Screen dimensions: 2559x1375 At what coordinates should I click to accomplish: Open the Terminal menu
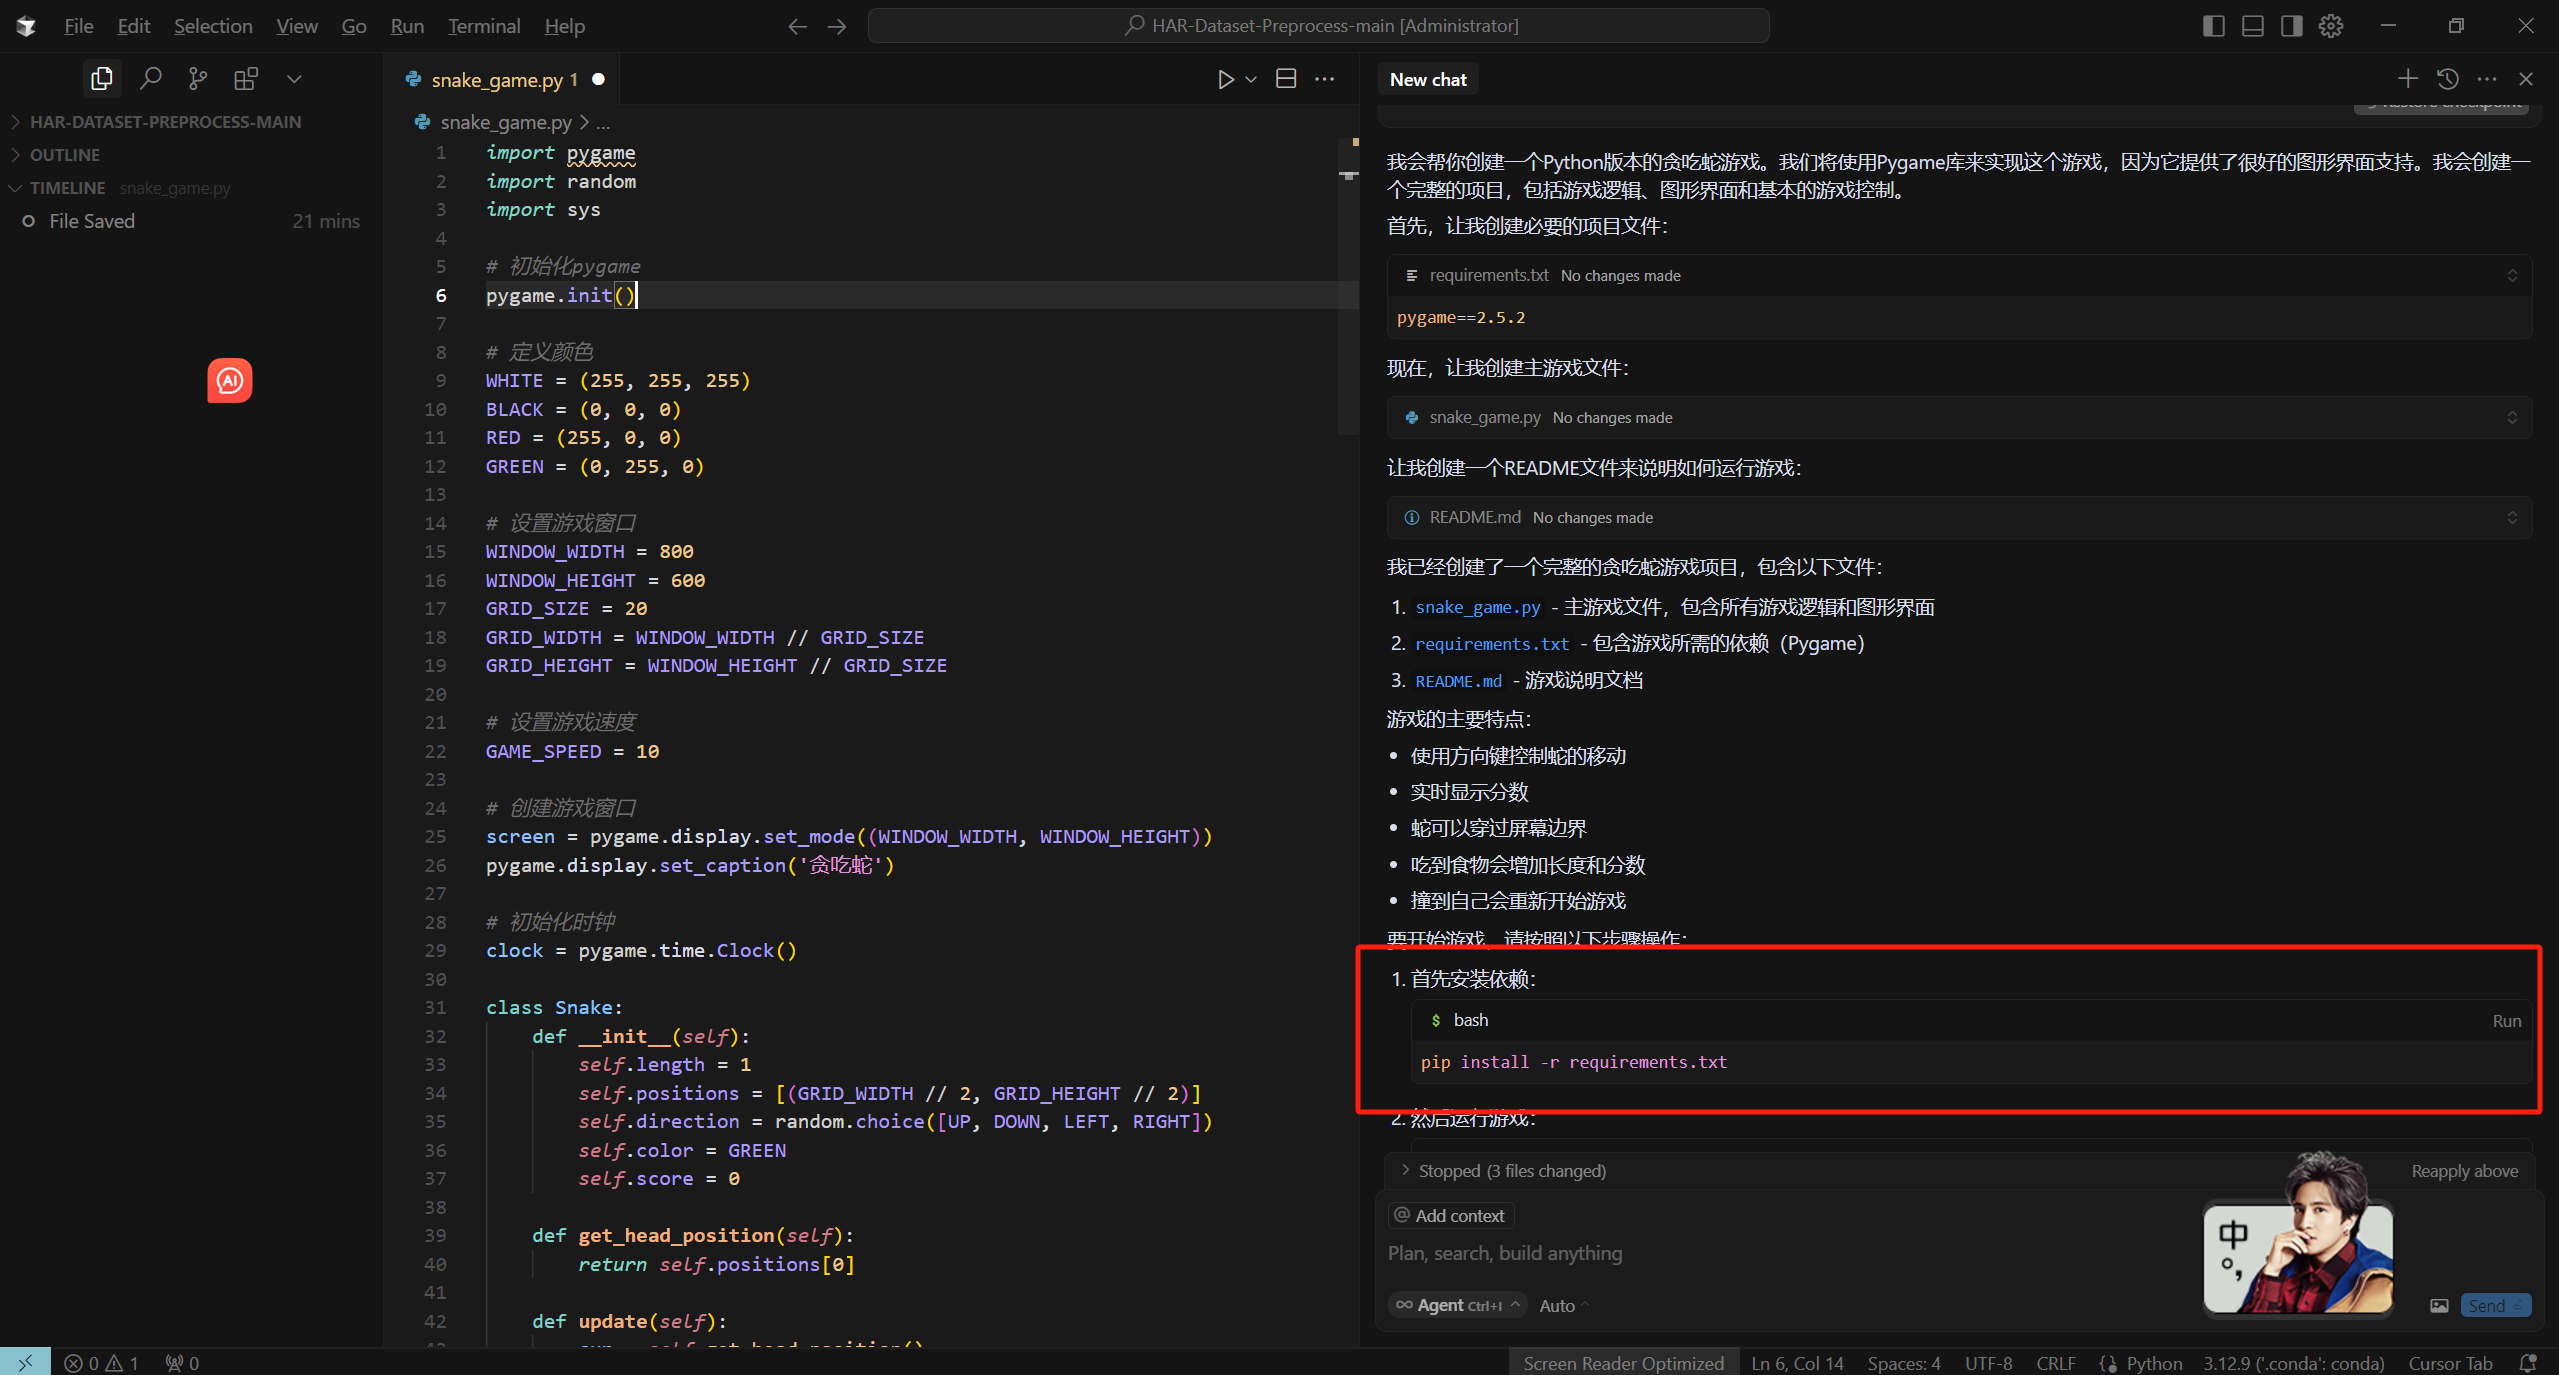[484, 26]
